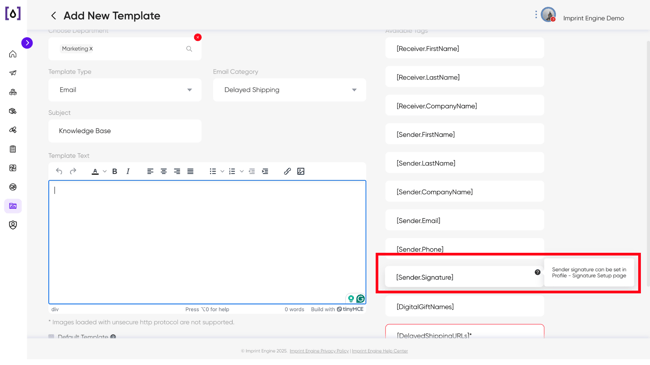Screen dimensions: 650x365
Task: Click the green Grammarly icon in the editor
Action: tap(361, 298)
